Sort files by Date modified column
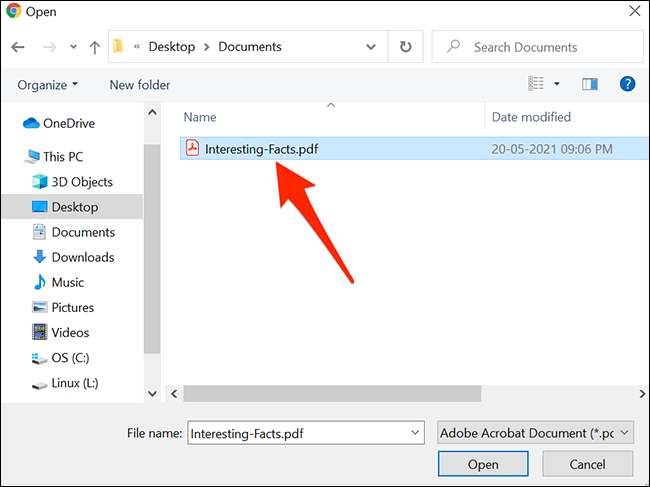The image size is (650, 487). pyautogui.click(x=531, y=117)
